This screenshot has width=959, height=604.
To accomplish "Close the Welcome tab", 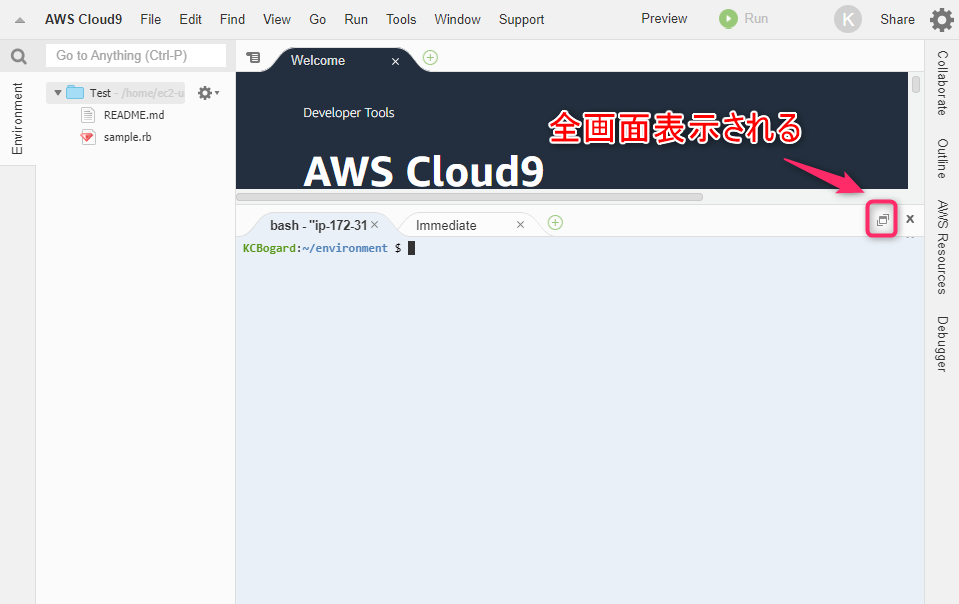I will tap(396, 61).
